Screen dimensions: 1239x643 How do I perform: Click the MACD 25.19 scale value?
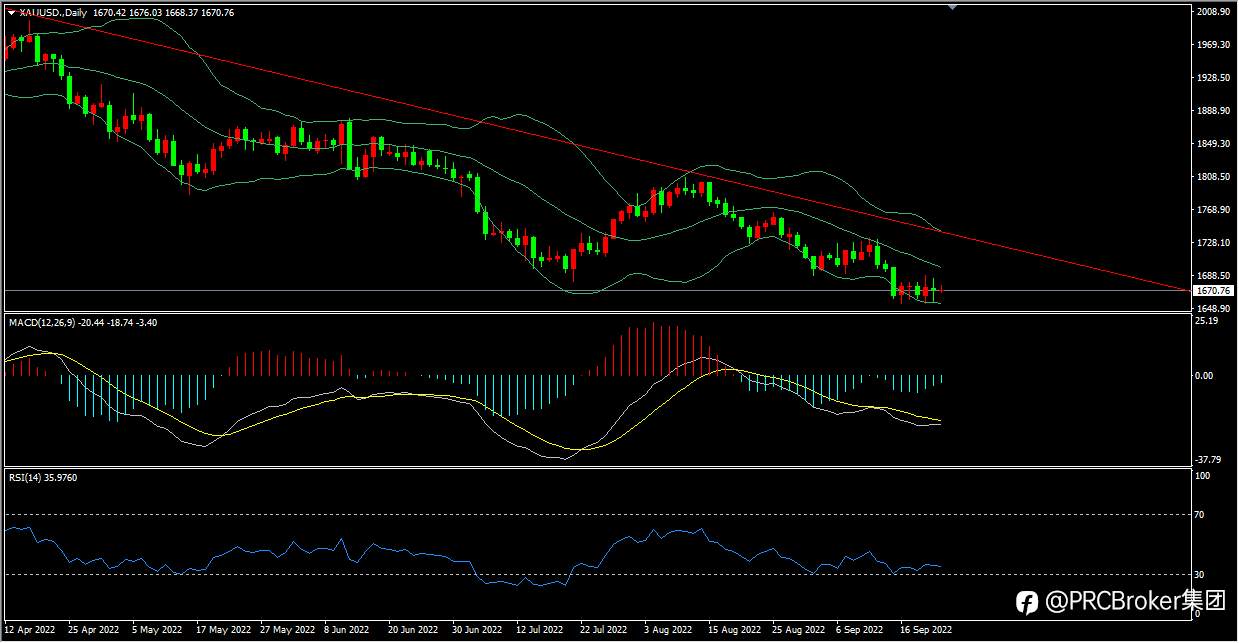coord(1205,321)
